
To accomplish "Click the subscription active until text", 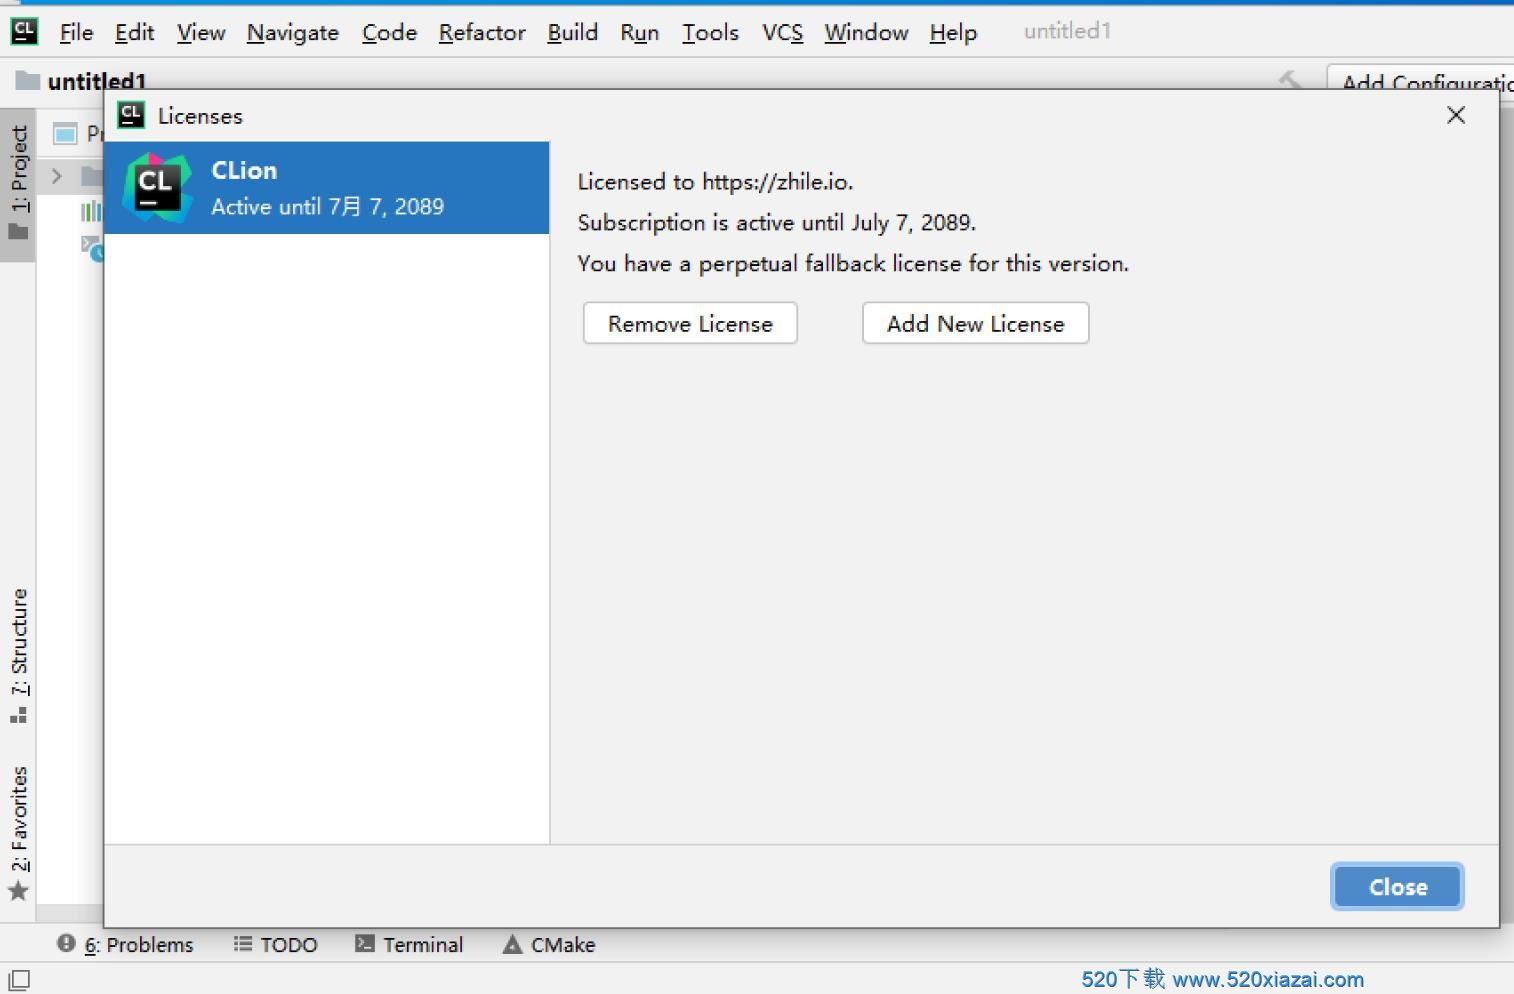I will (776, 222).
